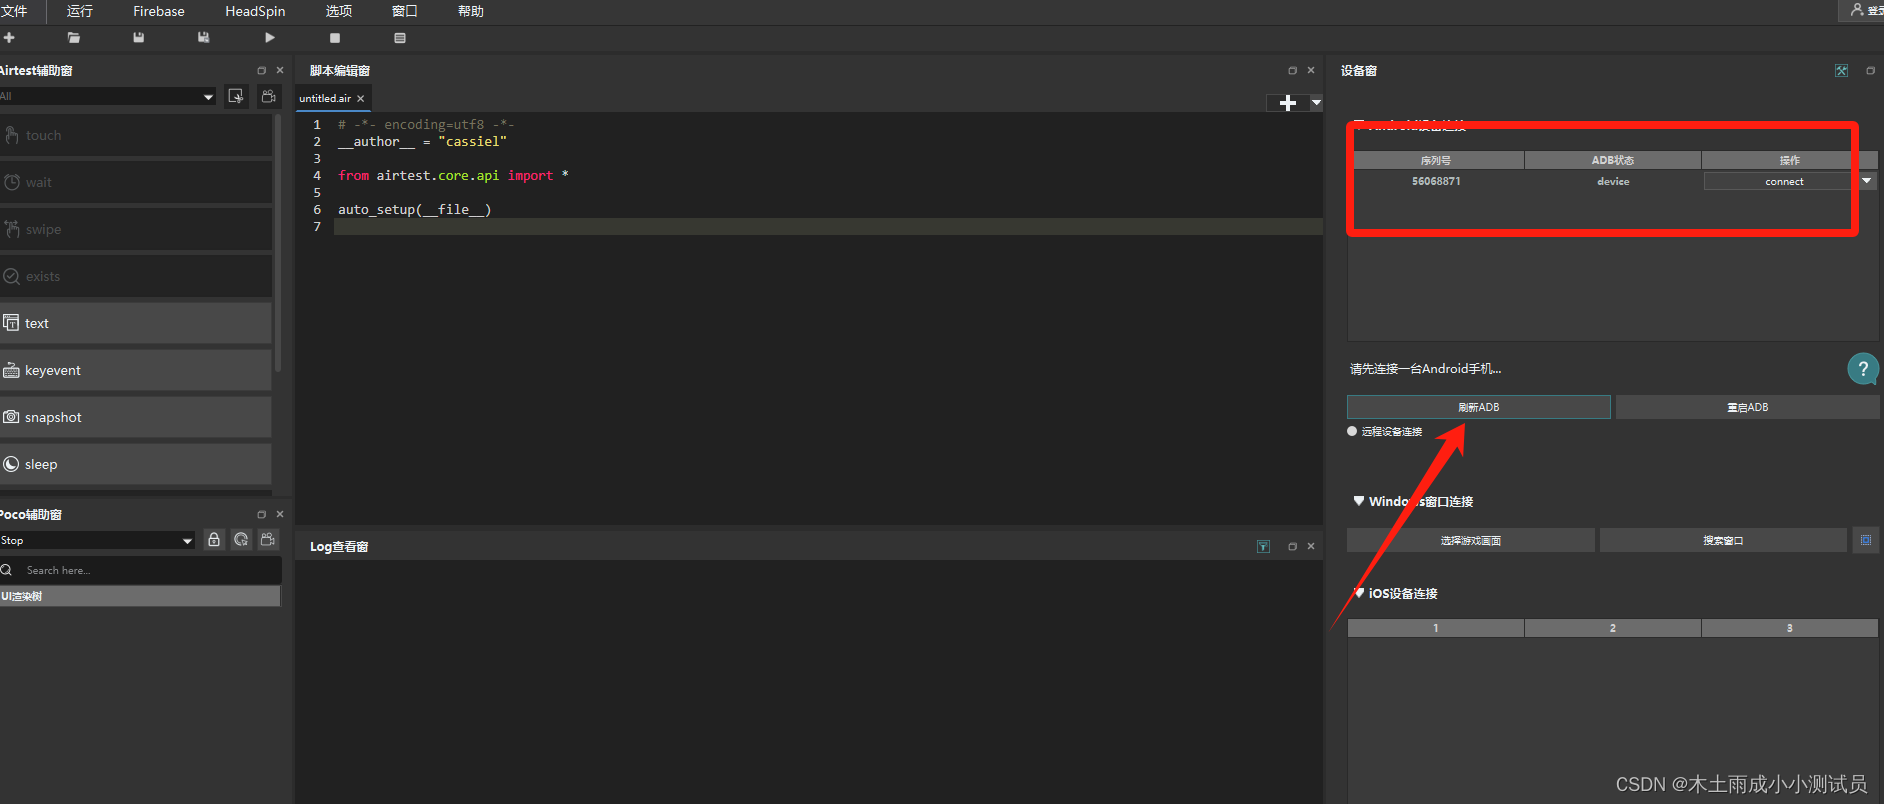Click the login user icon
1884x804 pixels.
pyautogui.click(x=1857, y=10)
